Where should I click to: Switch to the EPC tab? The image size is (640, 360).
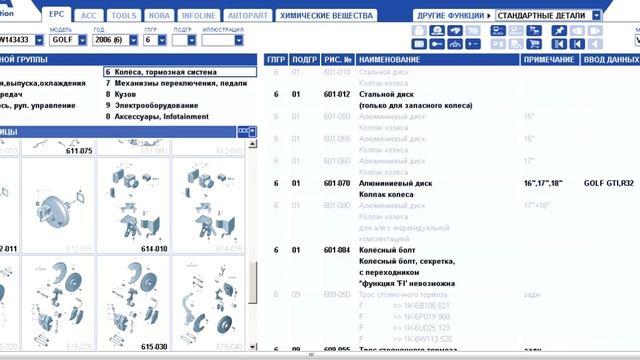56,14
